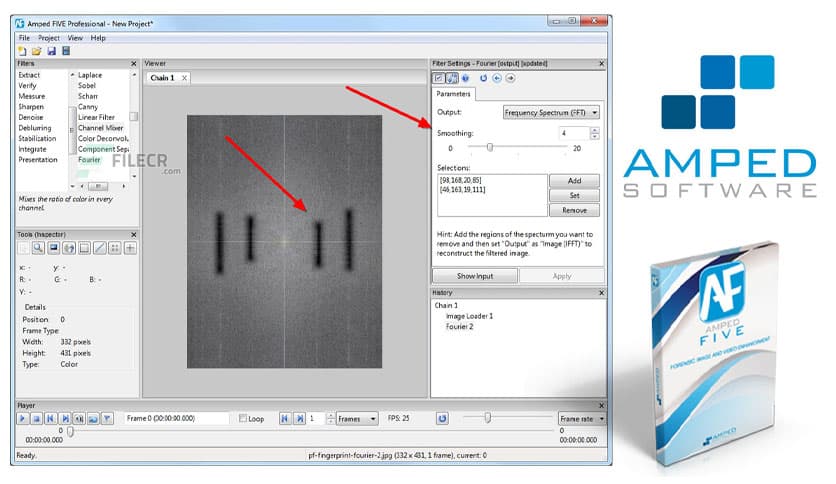Click the filmstrip icon in main toolbar
Image resolution: width=836 pixels, height=484 pixels.
click(66, 51)
